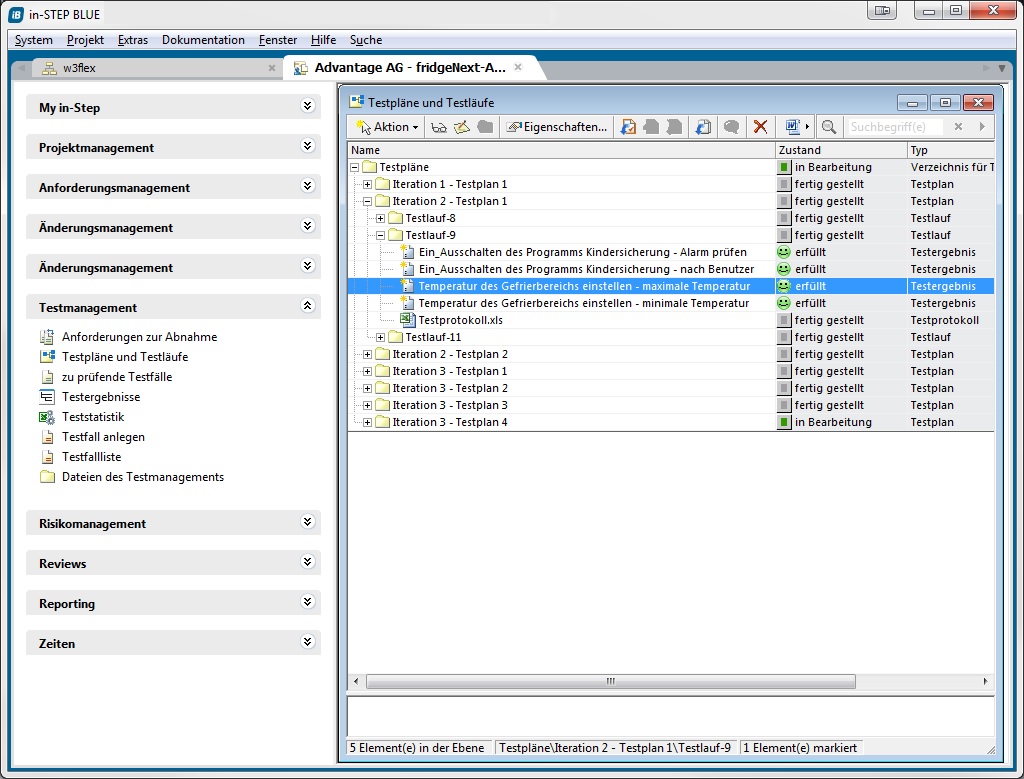The width and height of the screenshot is (1024, 779).
Task: Expand the Projektmanagement sidebar section
Action: click(307, 147)
